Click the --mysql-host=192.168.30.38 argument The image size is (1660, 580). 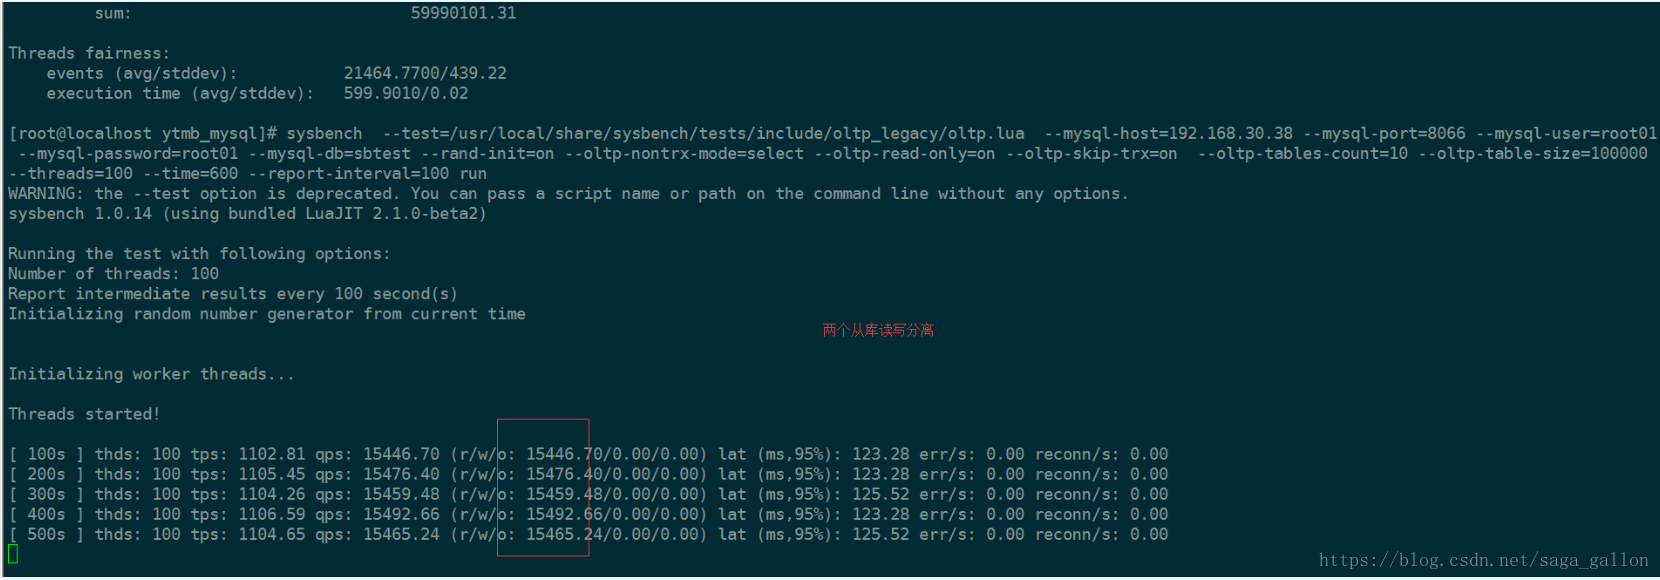pos(1168,133)
